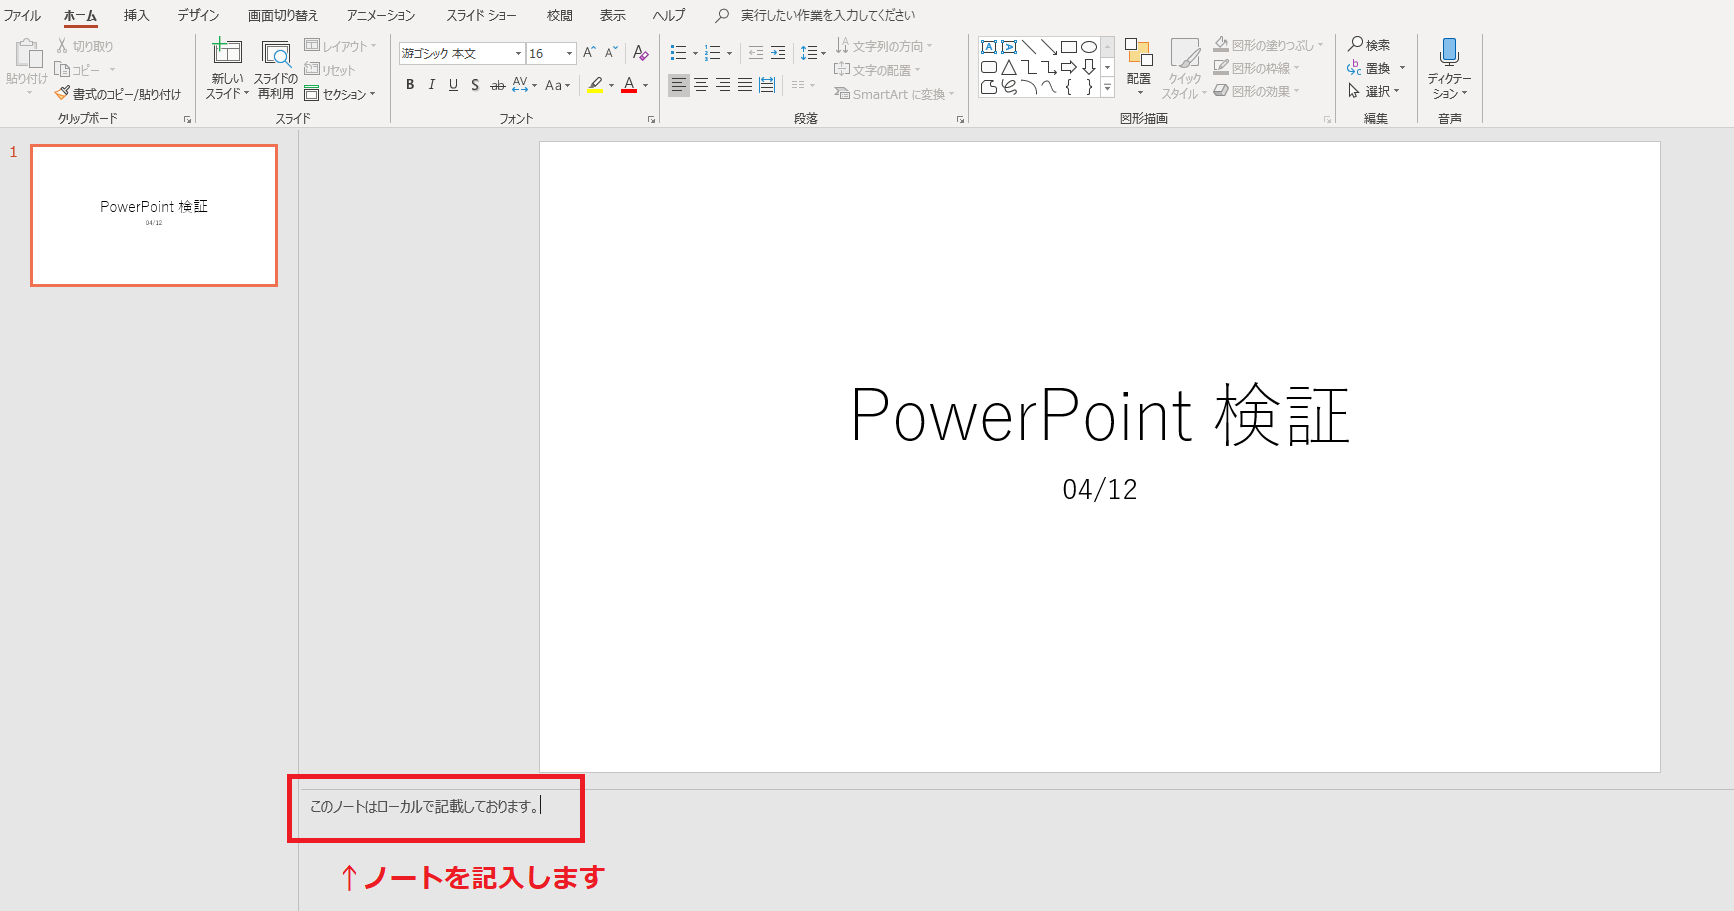Open the Change Case (Aa) dropdown

coord(557,85)
